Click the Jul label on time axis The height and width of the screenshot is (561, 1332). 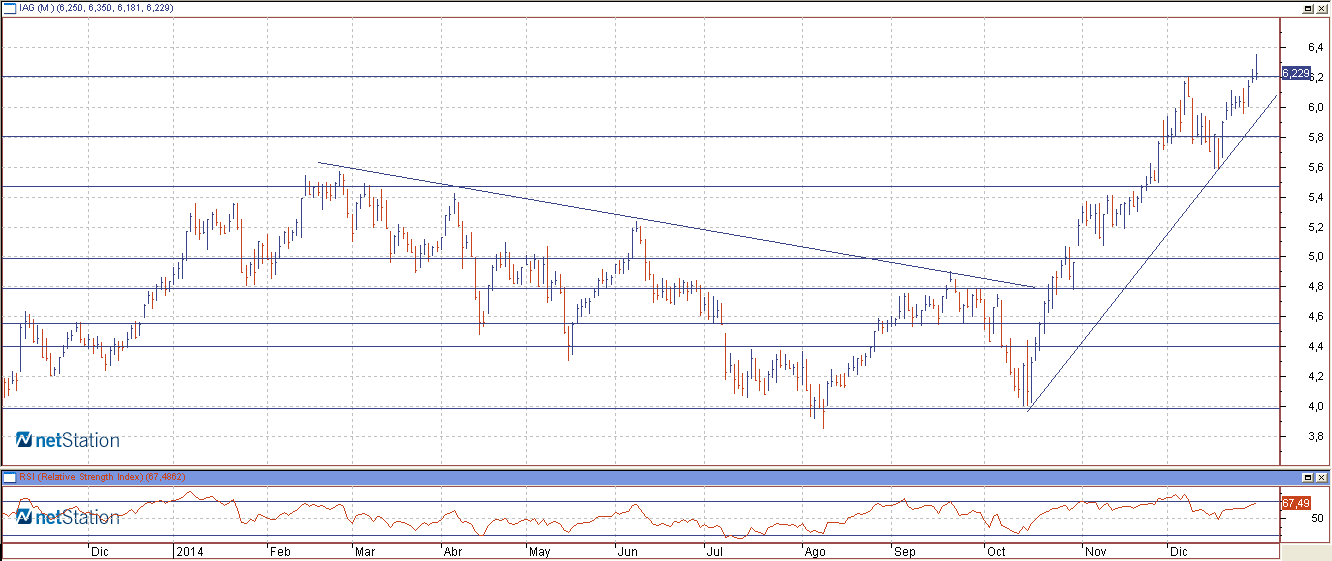[714, 552]
